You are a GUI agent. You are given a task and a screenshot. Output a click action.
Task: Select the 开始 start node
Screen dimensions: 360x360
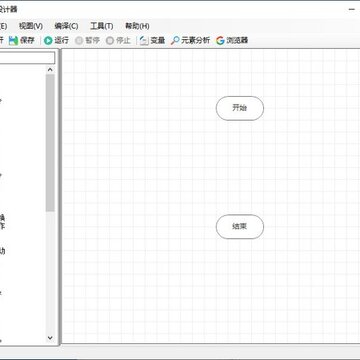[240, 108]
